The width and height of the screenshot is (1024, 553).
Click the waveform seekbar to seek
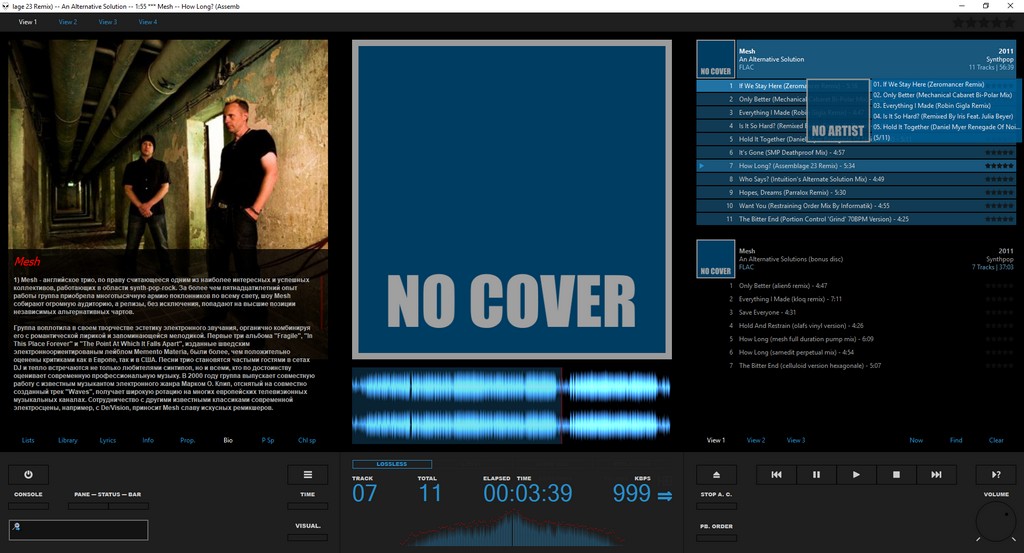click(511, 405)
